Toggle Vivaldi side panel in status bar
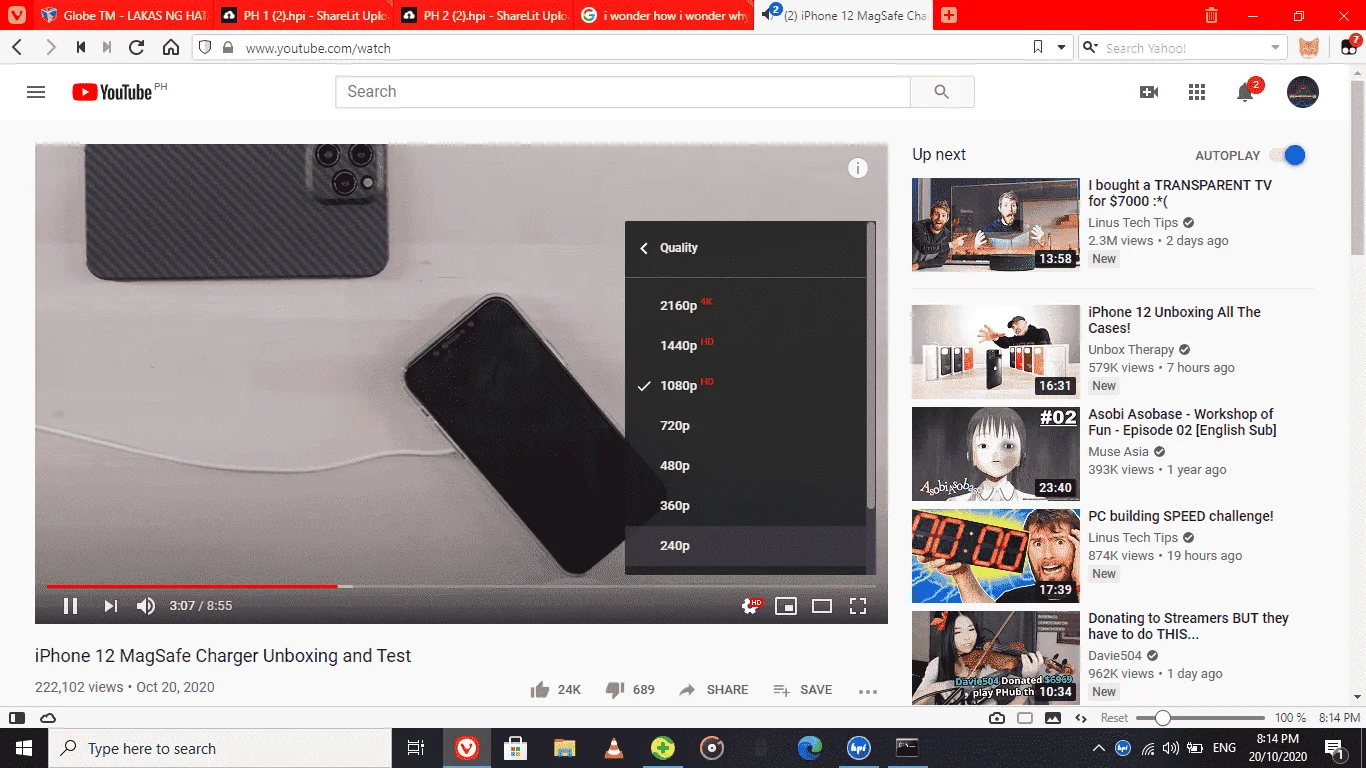Viewport: 1366px width, 768px height. pyautogui.click(x=17, y=718)
